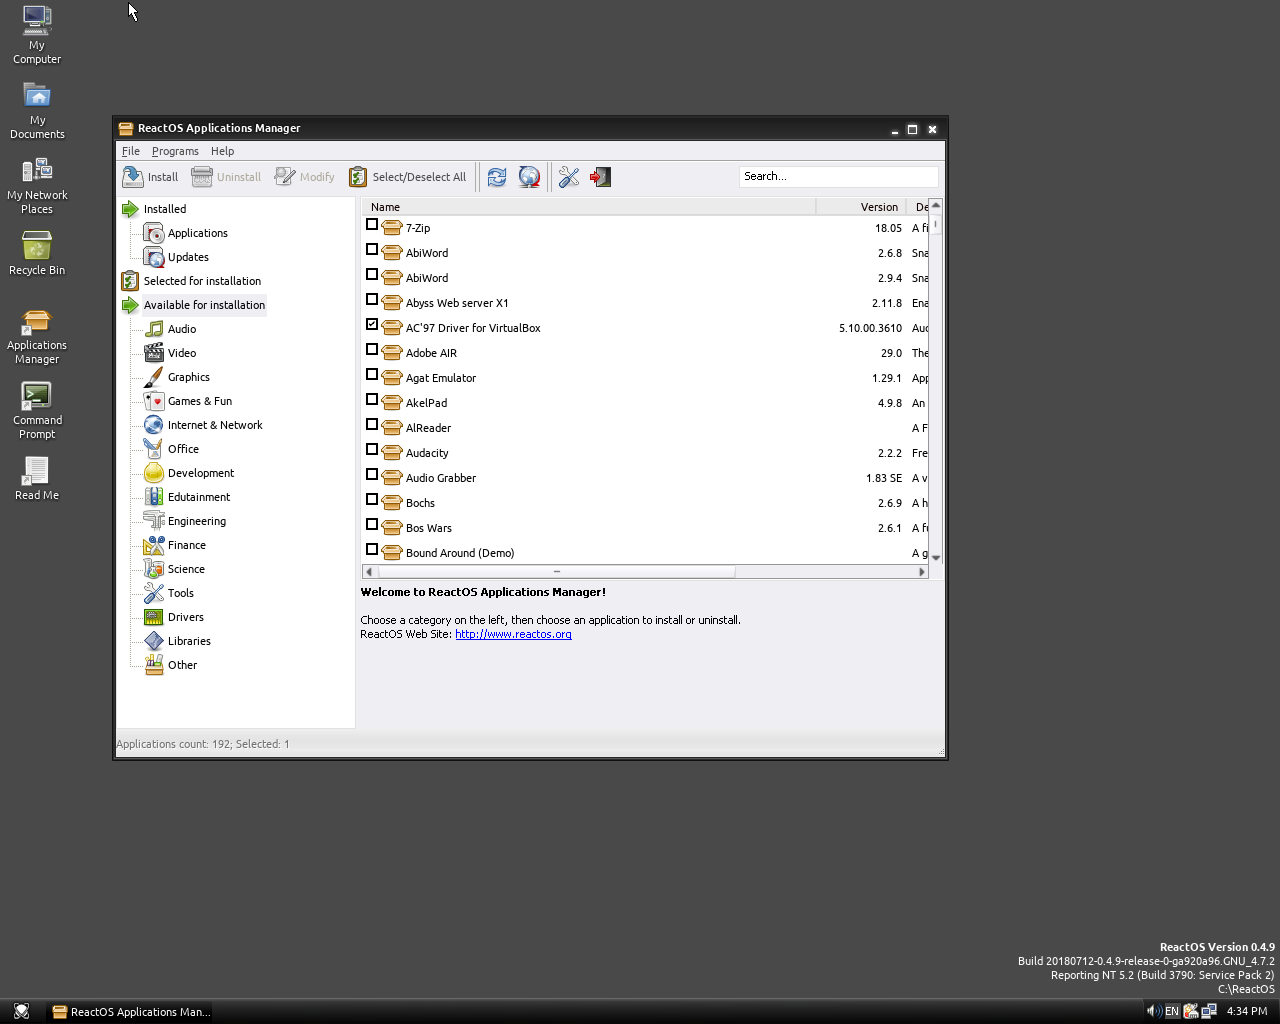Select Internet & Network category
1280x1024 pixels.
(x=214, y=425)
